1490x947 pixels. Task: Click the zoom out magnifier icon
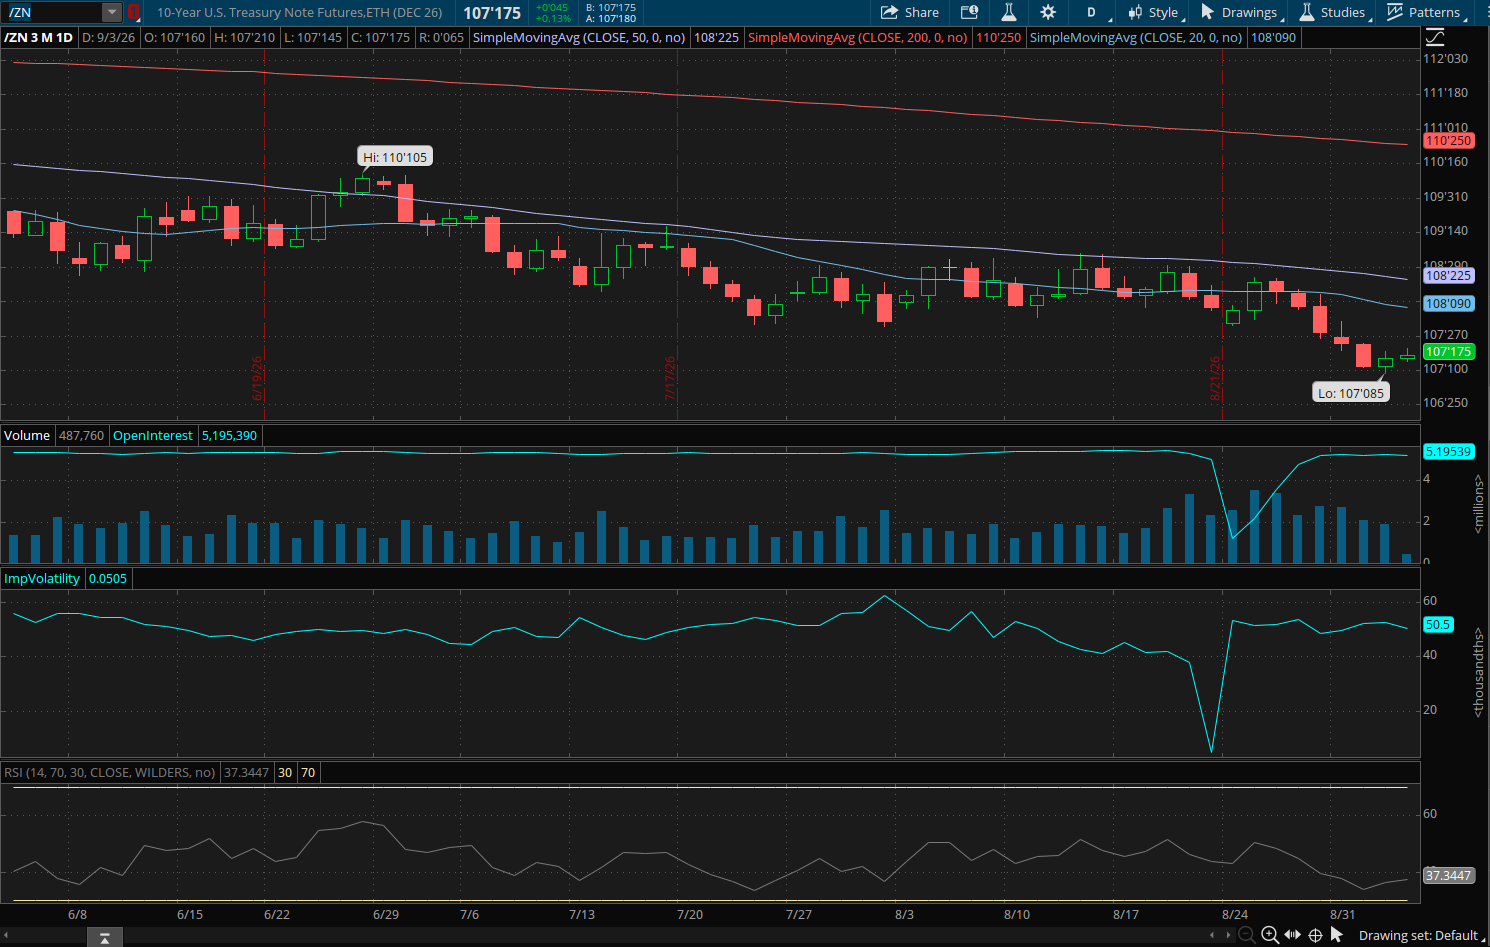point(1247,935)
